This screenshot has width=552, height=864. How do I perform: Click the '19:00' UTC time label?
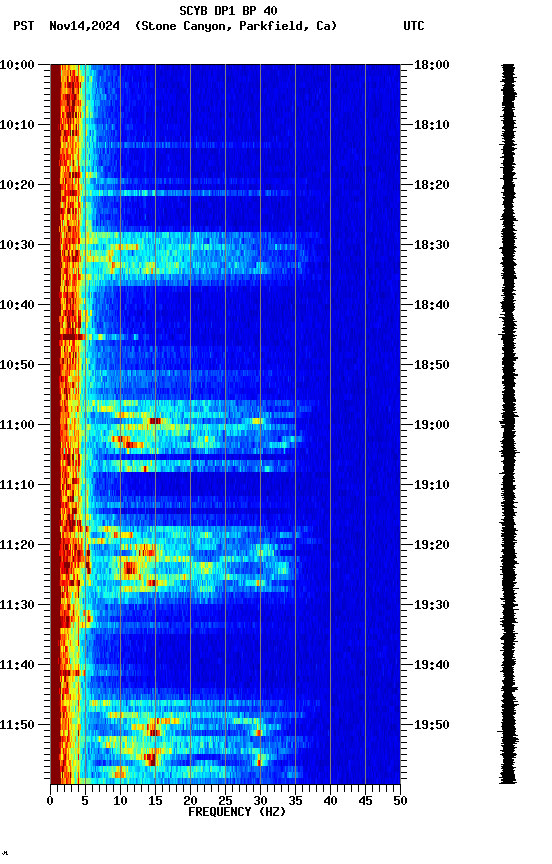pos(432,425)
